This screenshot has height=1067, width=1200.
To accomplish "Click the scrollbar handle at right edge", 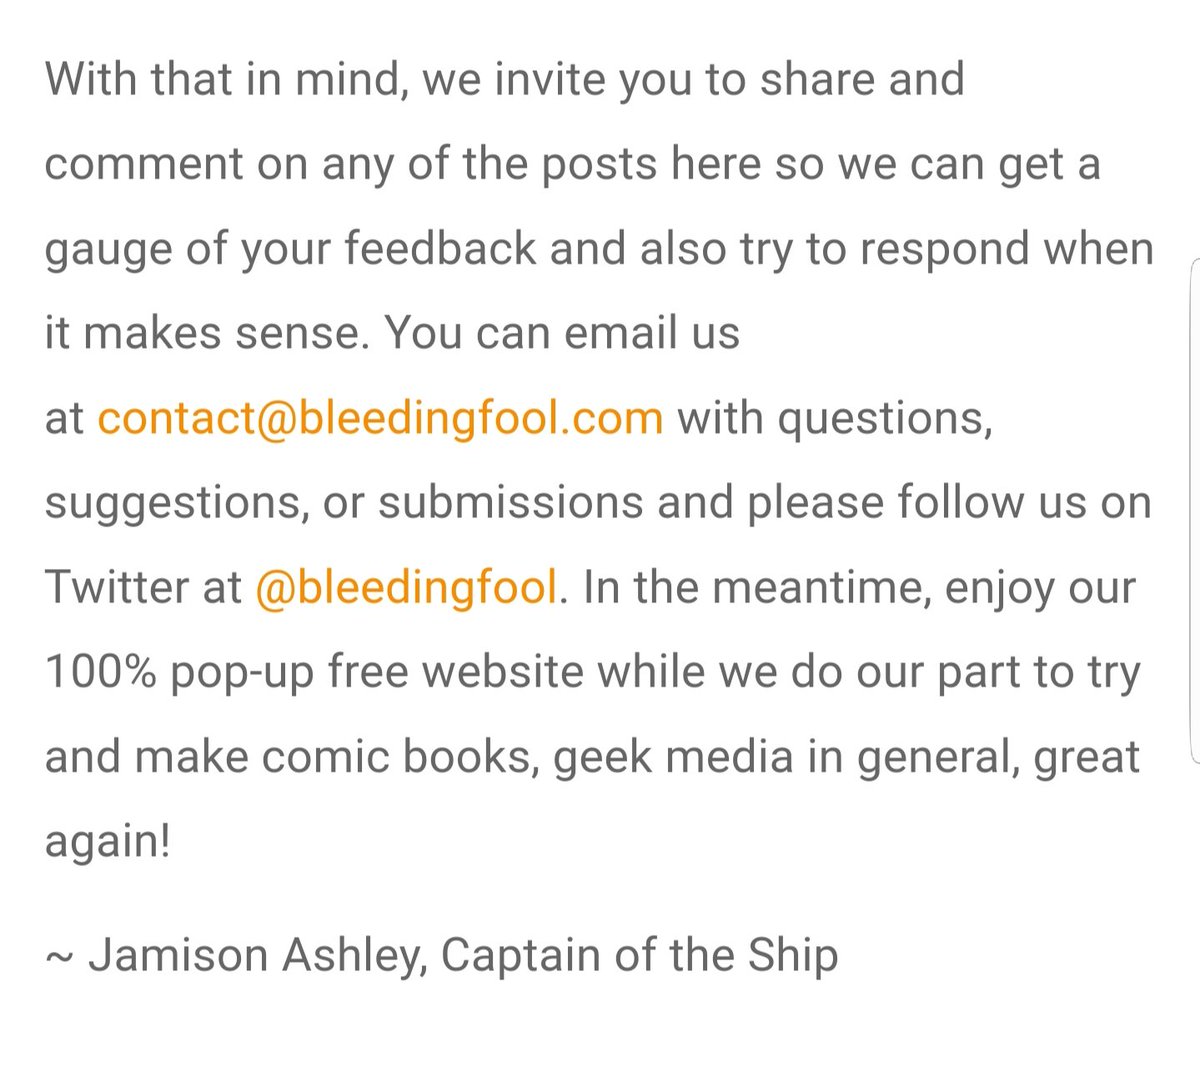I will (x=1195, y=512).
